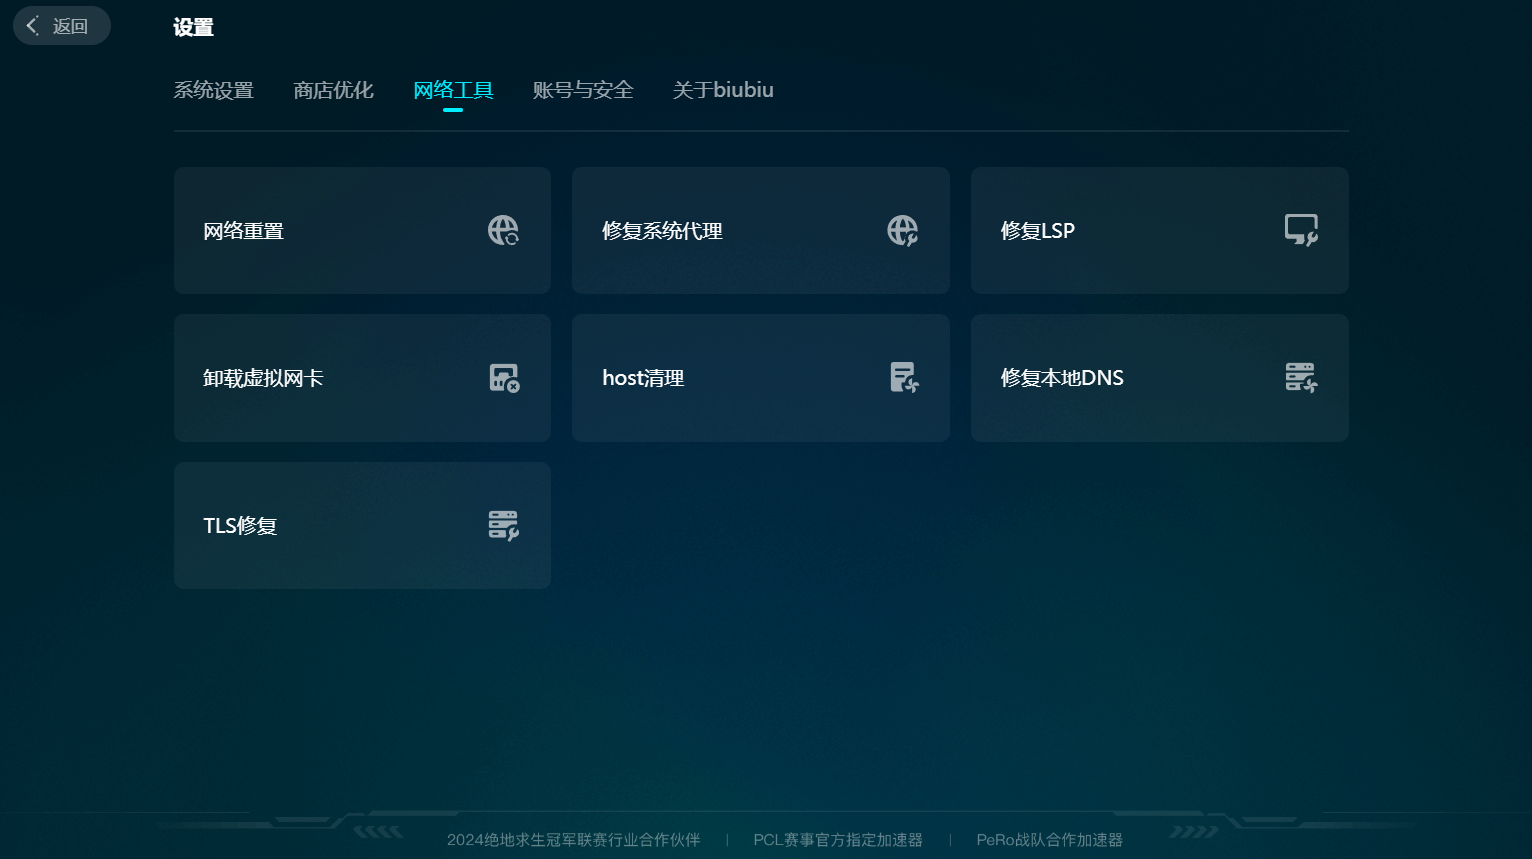
Task: Click the PCL赛事官方指定加速器 footer text
Action: pos(838,840)
